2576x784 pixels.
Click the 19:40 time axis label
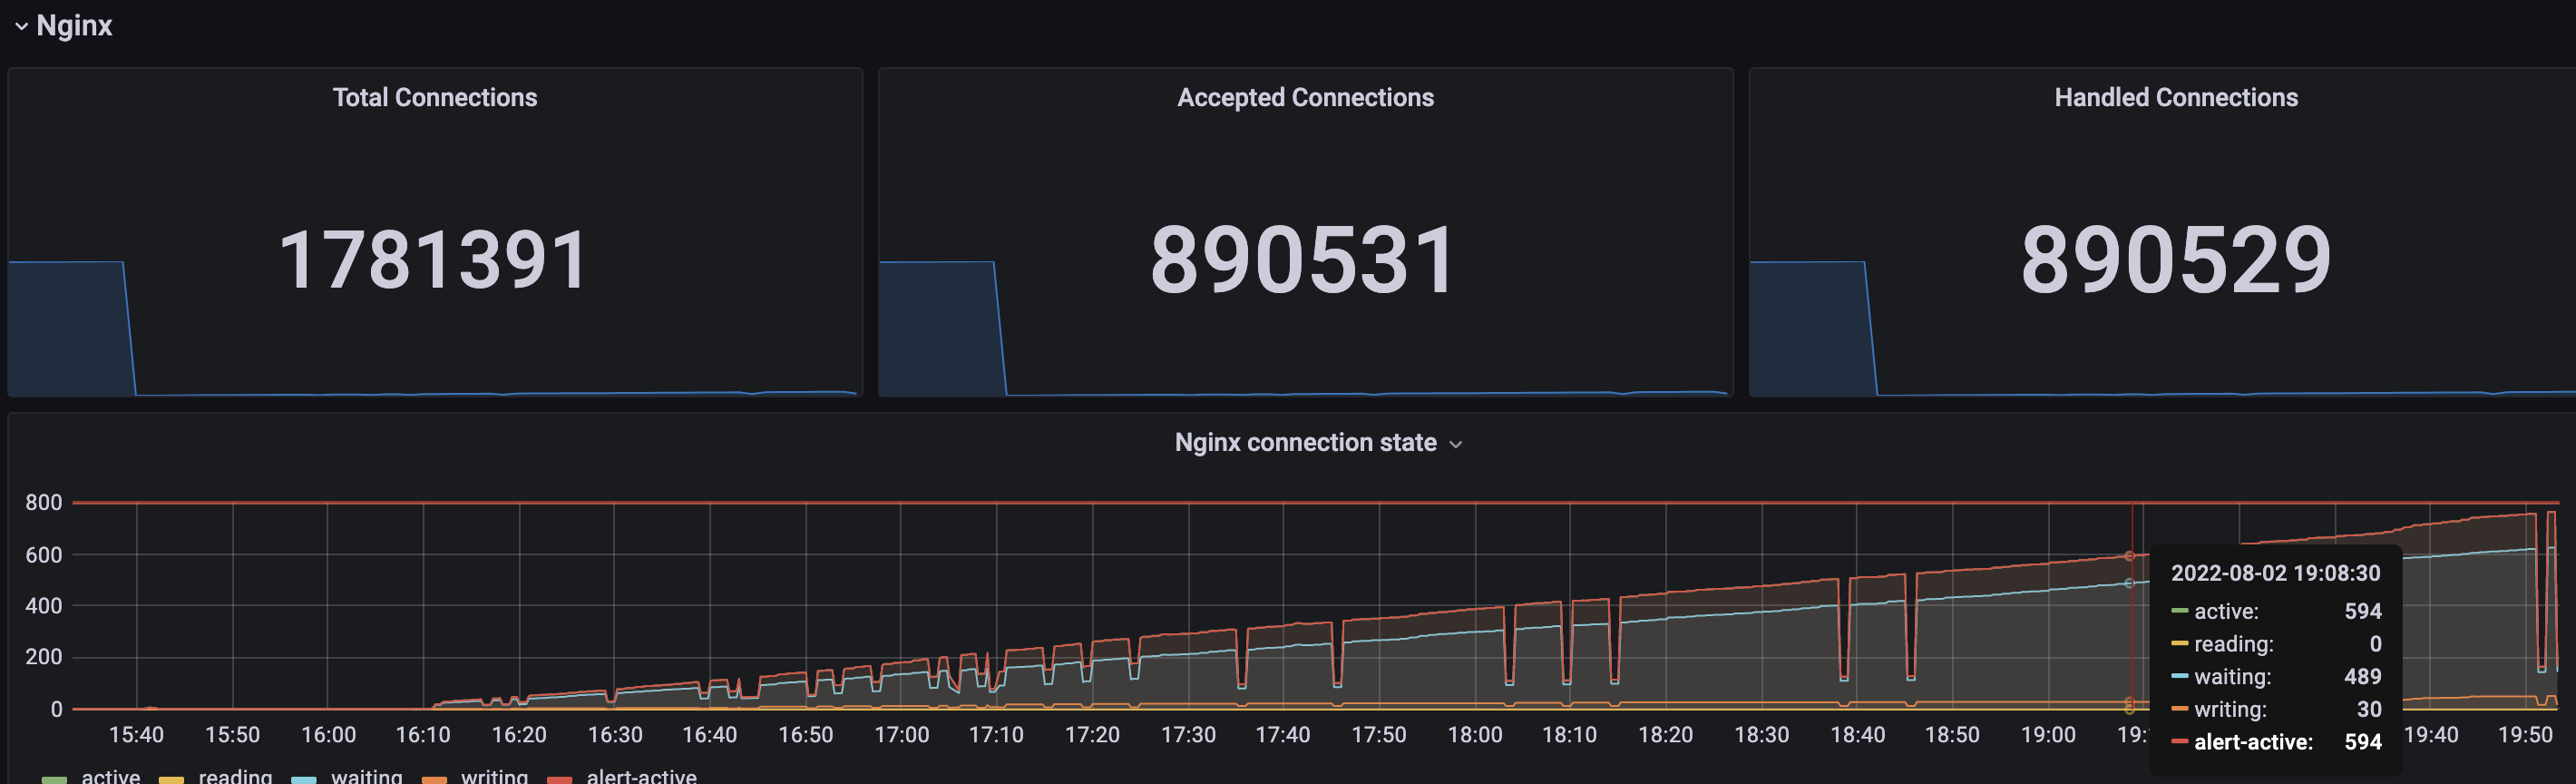[x=2431, y=735]
